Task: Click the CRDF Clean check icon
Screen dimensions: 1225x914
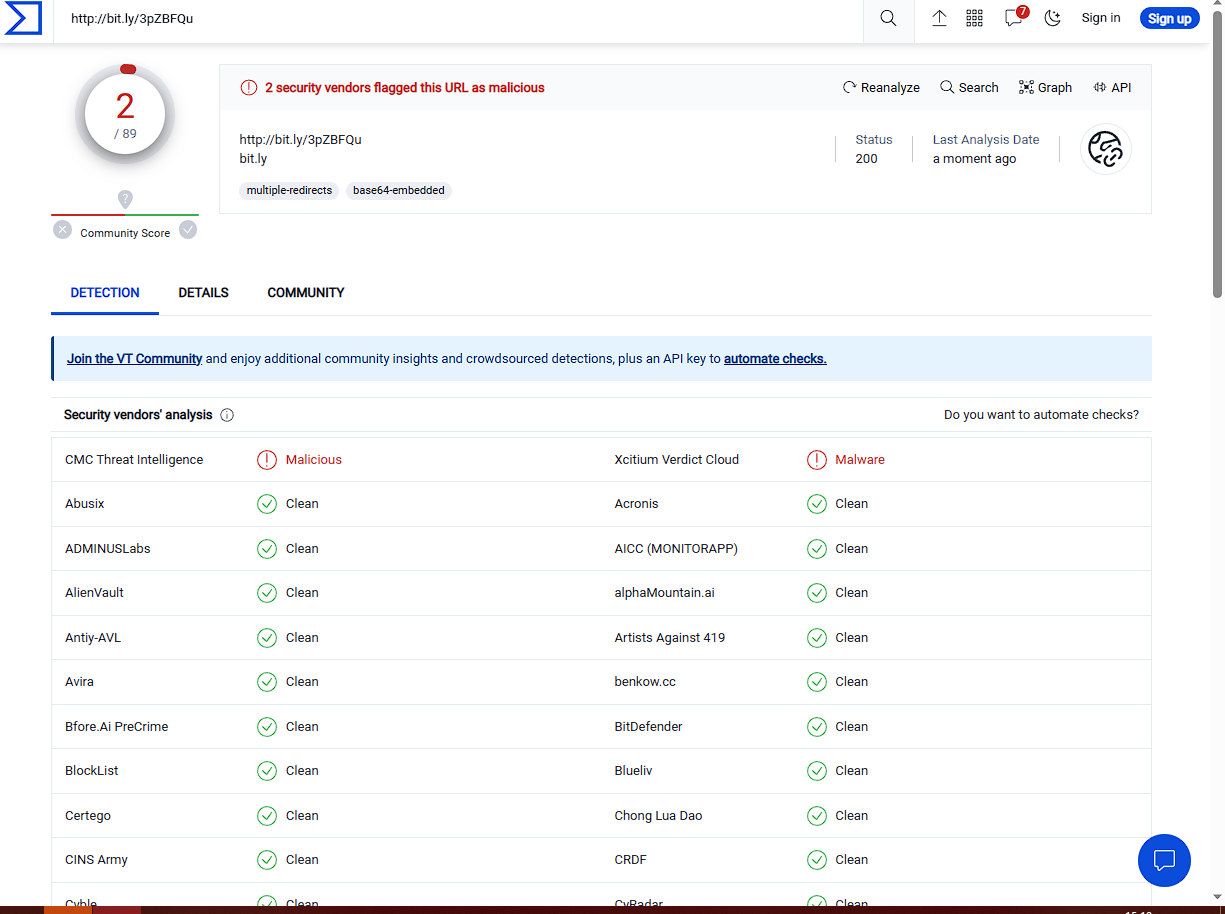Action: click(817, 860)
